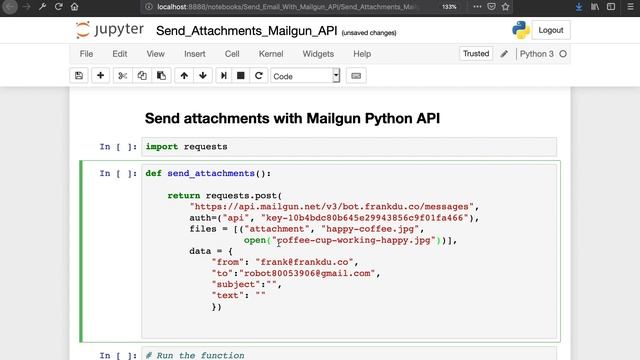Click the Mailgun API URL string

pos(331,207)
